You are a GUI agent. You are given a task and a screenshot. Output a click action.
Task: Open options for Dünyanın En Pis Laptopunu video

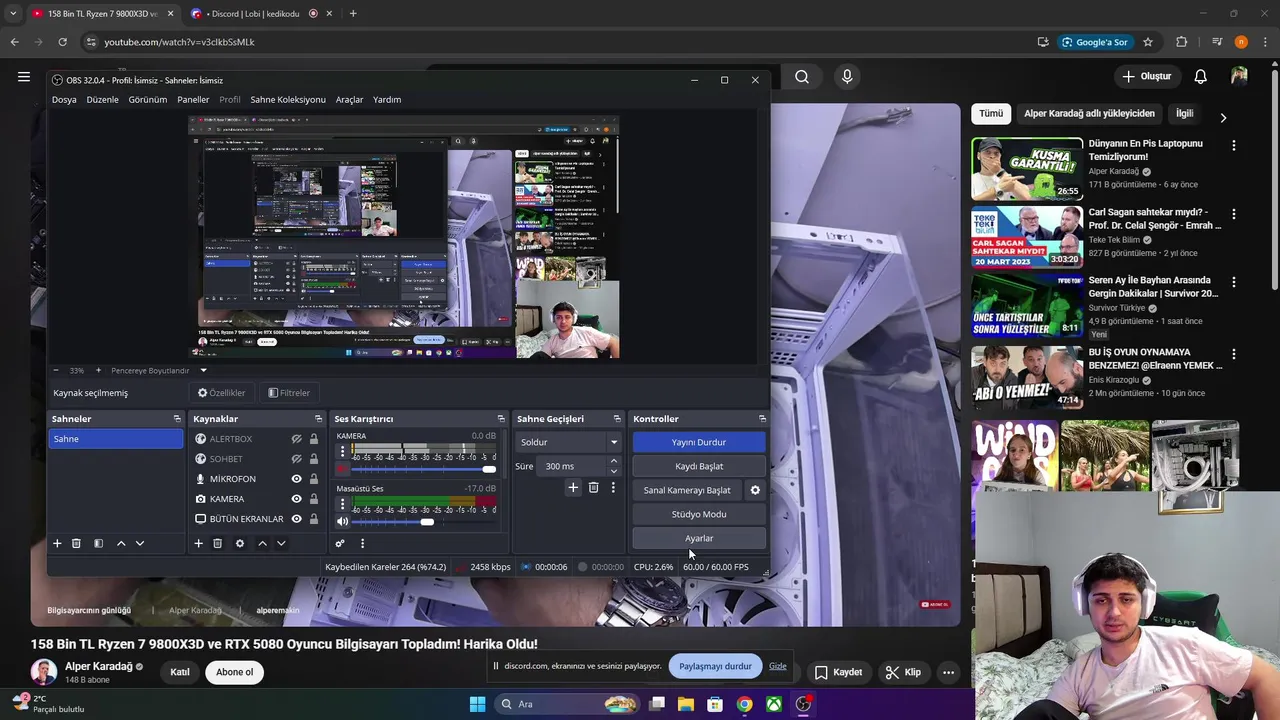[1233, 145]
